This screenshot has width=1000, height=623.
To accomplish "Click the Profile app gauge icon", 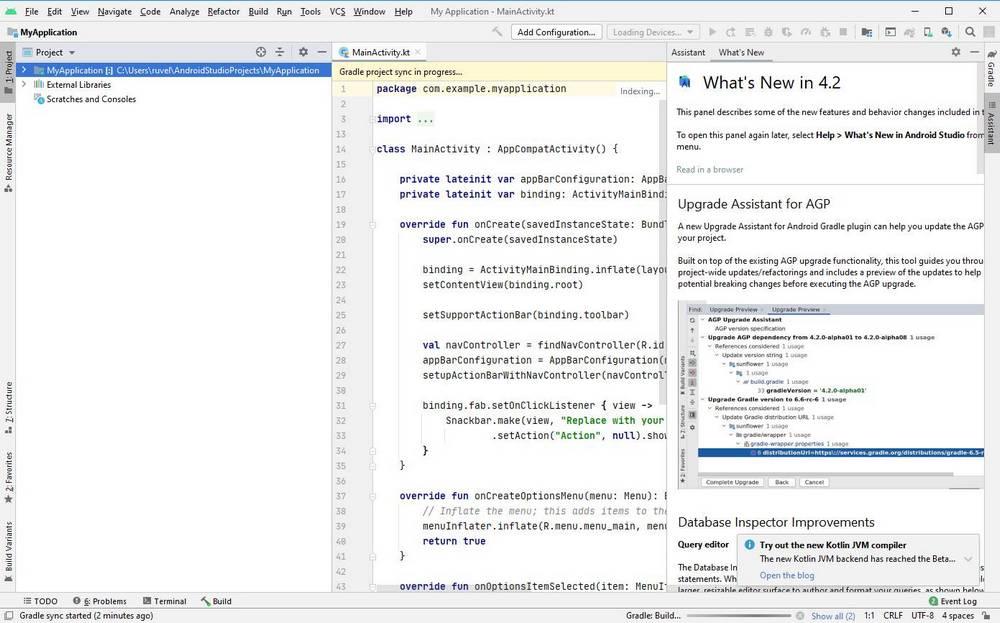I will pos(806,32).
